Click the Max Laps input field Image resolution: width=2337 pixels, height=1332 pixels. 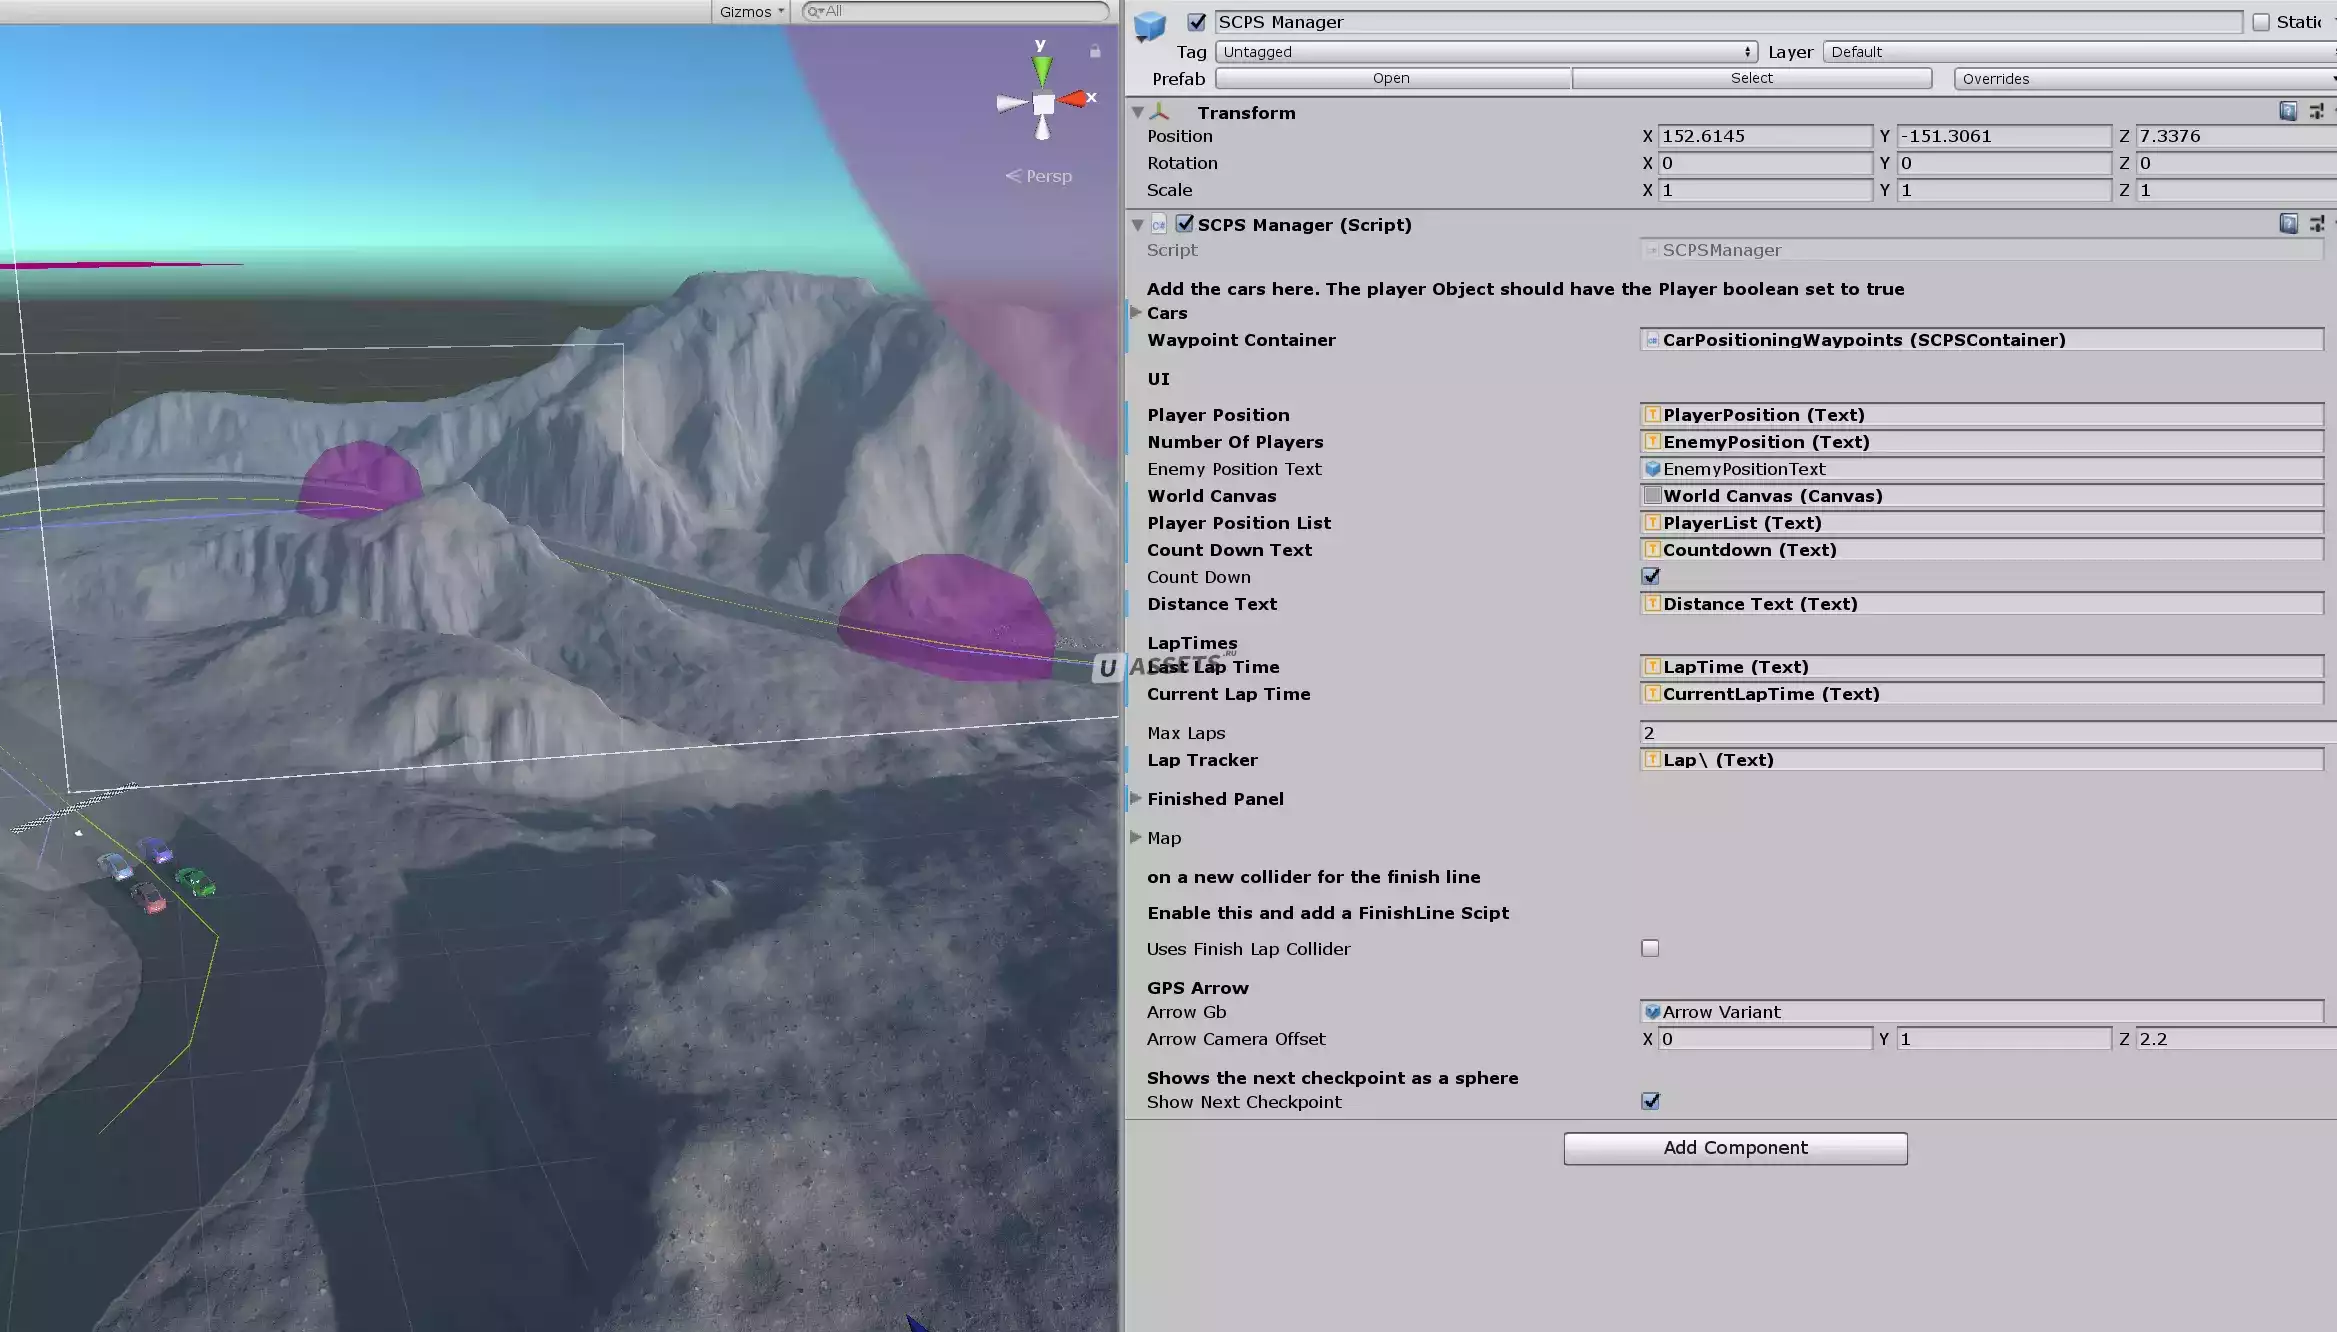[x=1982, y=733]
